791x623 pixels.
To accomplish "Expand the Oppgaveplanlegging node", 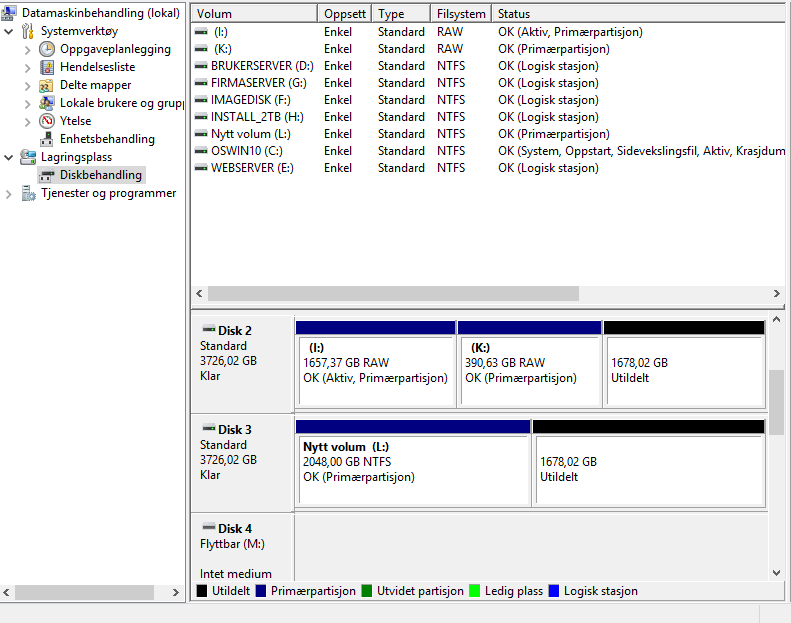I will (28, 49).
